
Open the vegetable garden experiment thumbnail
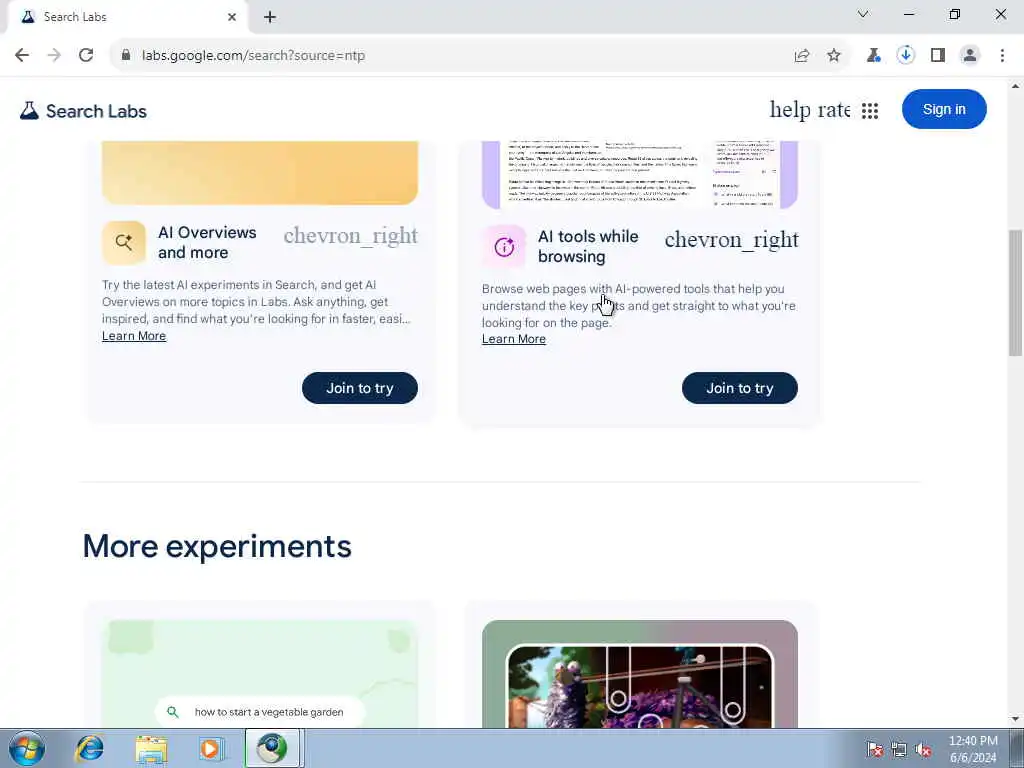[260, 674]
